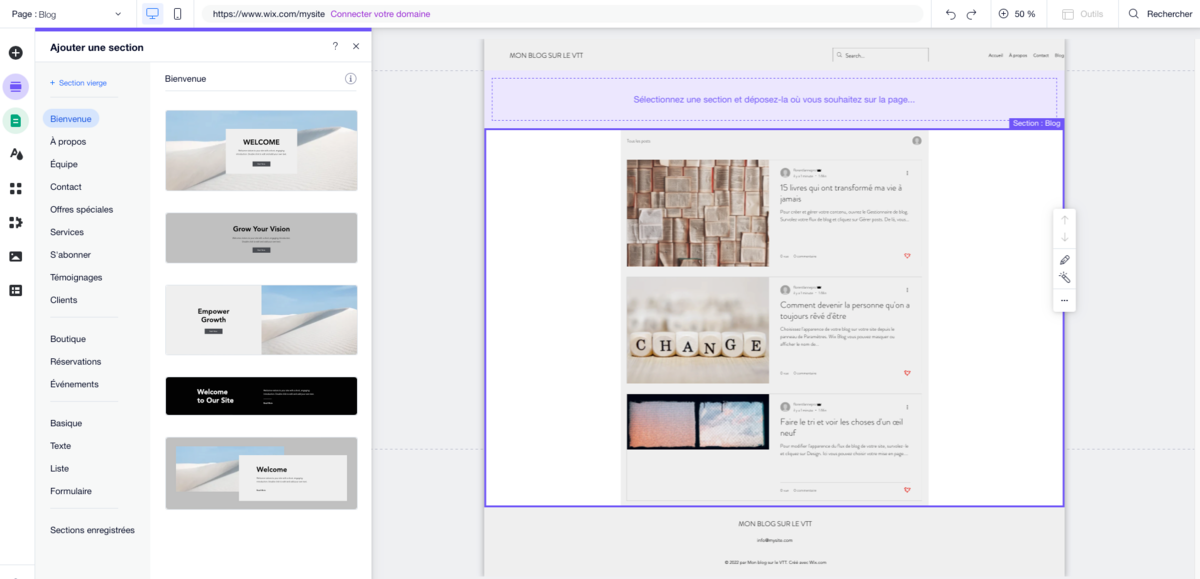Open Sections enregistrées
The height and width of the screenshot is (579, 1200).
click(92, 530)
